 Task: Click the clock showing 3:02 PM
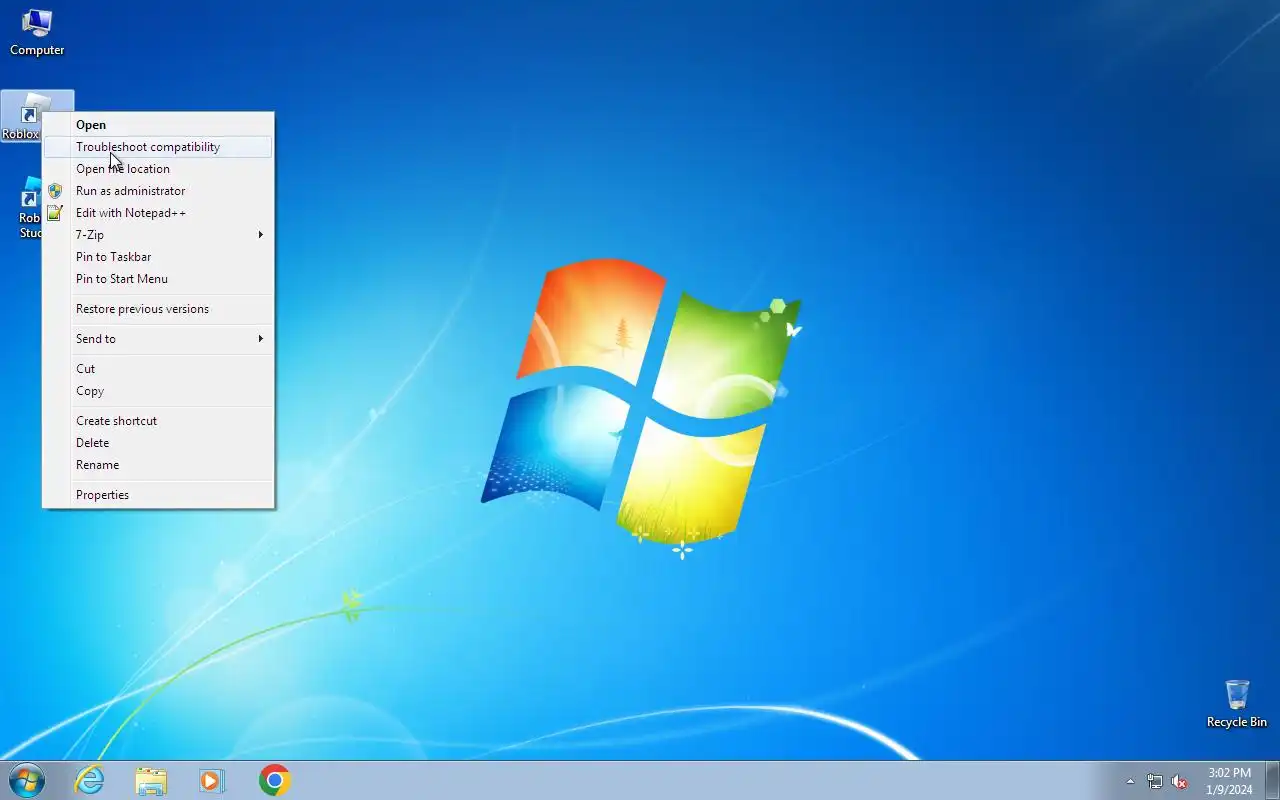coord(1229,780)
